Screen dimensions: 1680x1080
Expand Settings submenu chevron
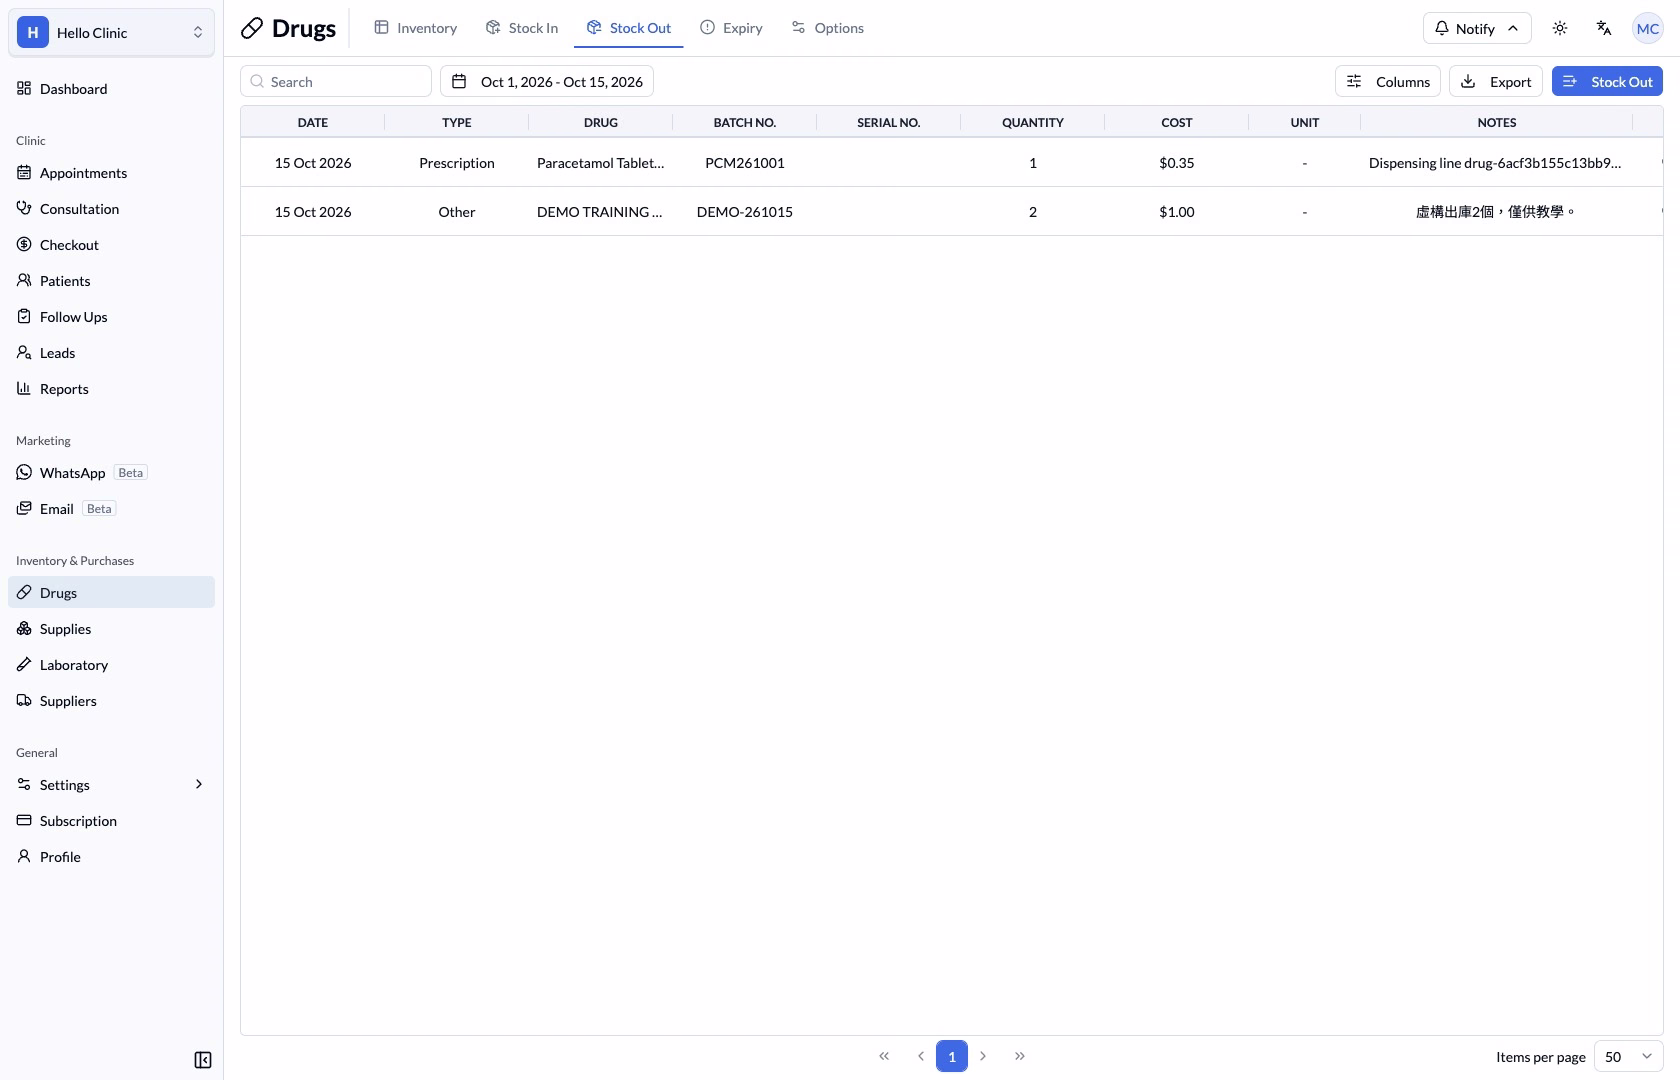coord(199,785)
